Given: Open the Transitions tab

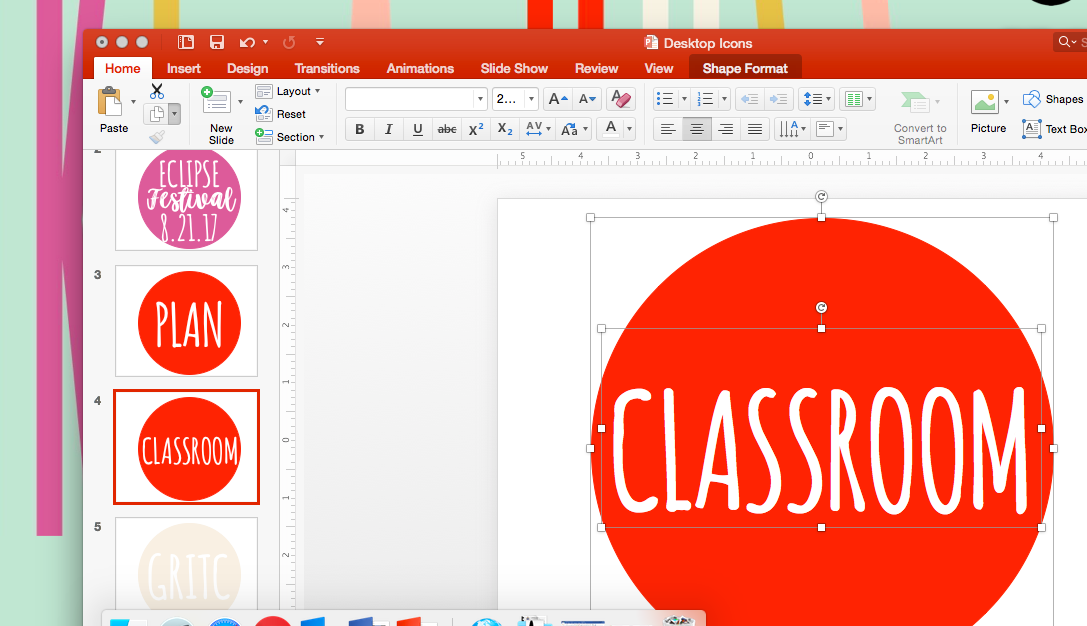Looking at the screenshot, I should click(x=327, y=69).
